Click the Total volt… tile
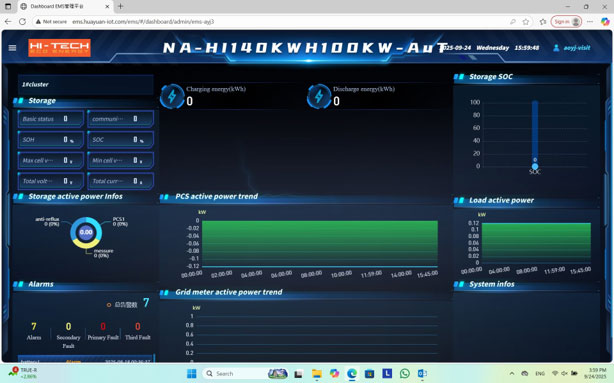Viewport: 614px width, 383px height. tap(51, 181)
